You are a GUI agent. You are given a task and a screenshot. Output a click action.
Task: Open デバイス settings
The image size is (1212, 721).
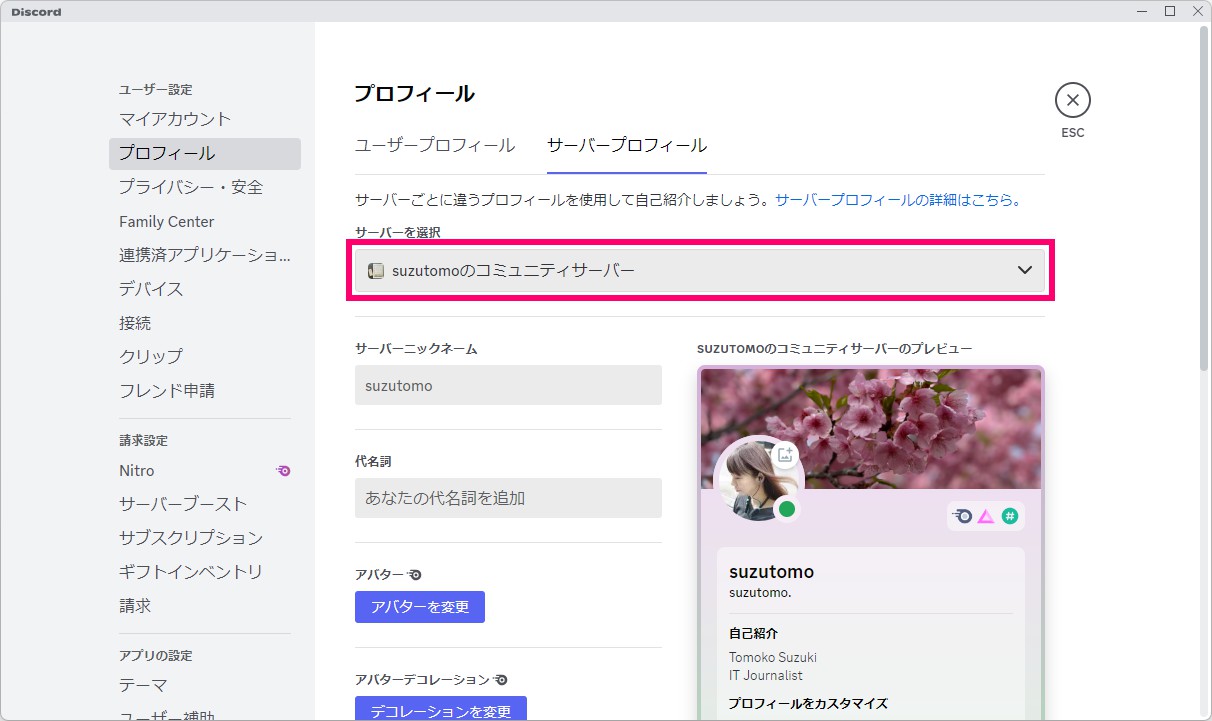pyautogui.click(x=205, y=289)
